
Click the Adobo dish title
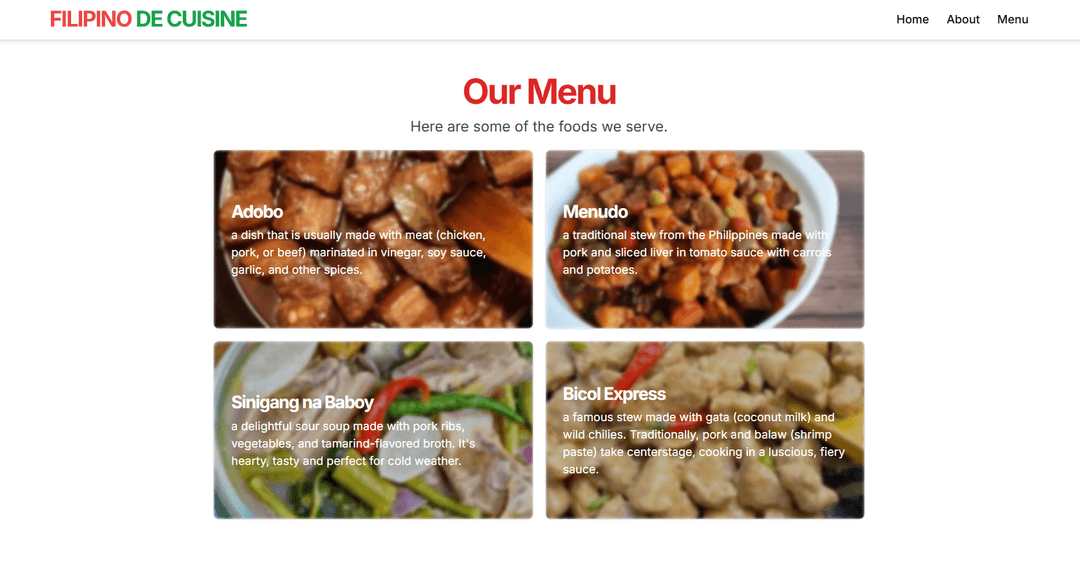pos(257,212)
